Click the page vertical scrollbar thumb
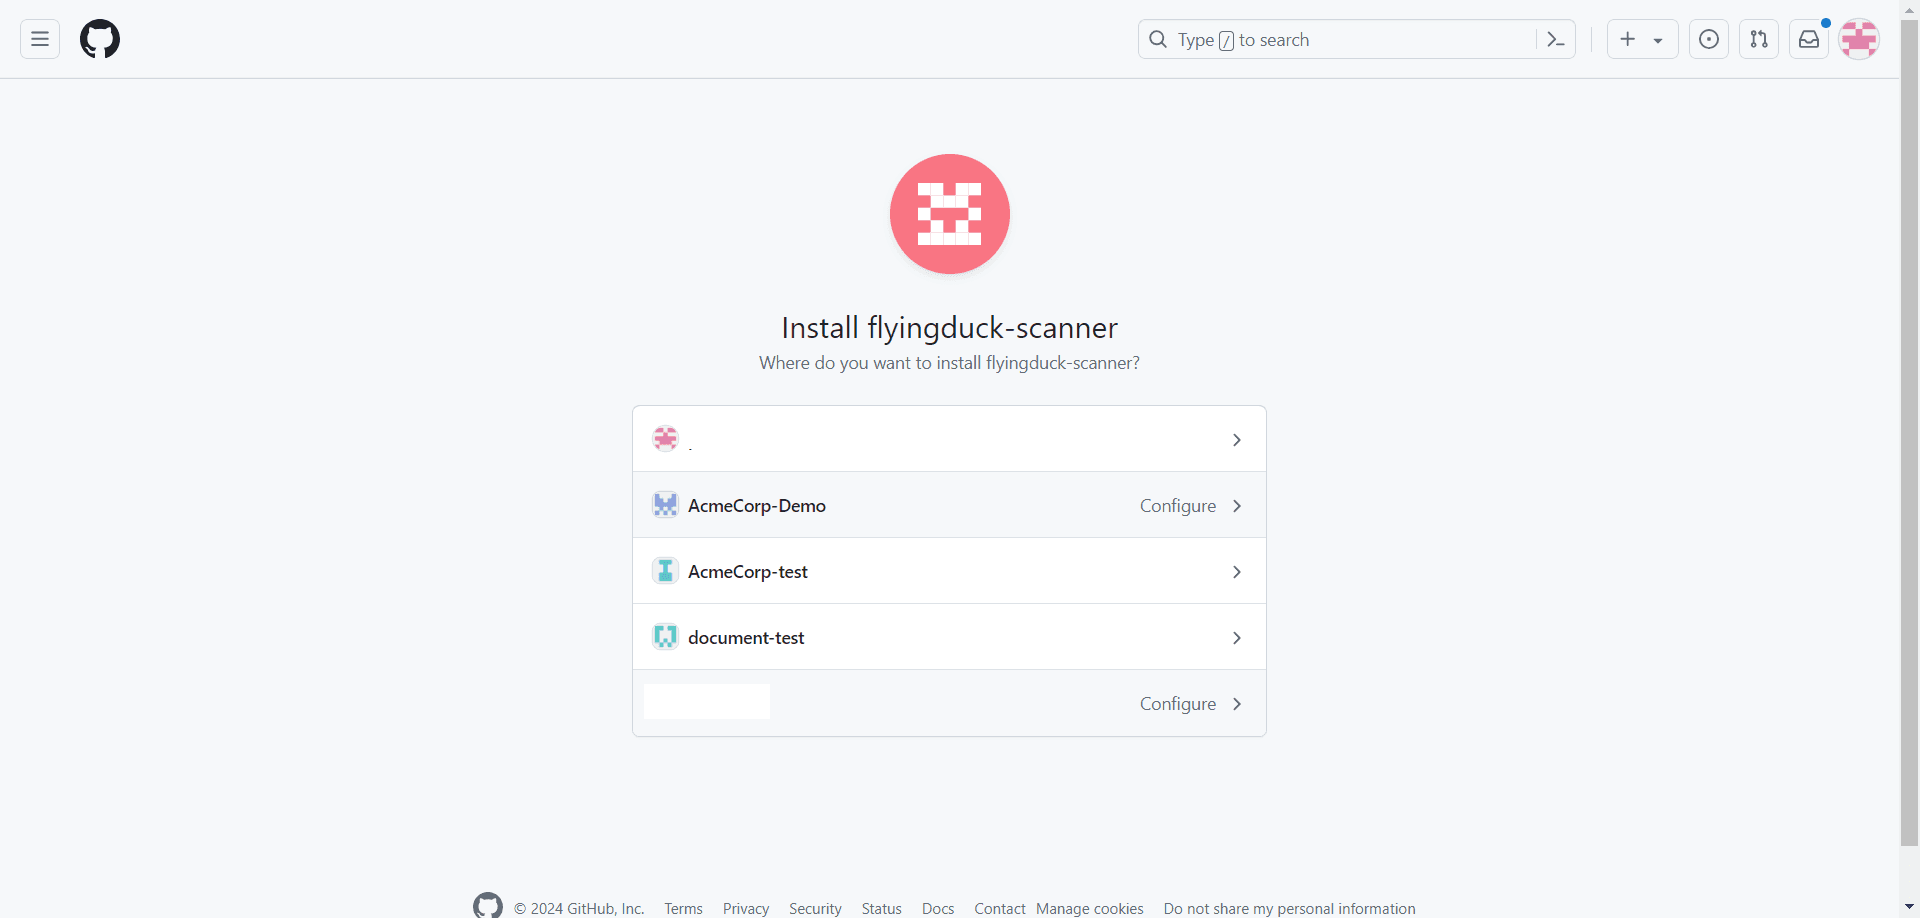 (x=1909, y=432)
